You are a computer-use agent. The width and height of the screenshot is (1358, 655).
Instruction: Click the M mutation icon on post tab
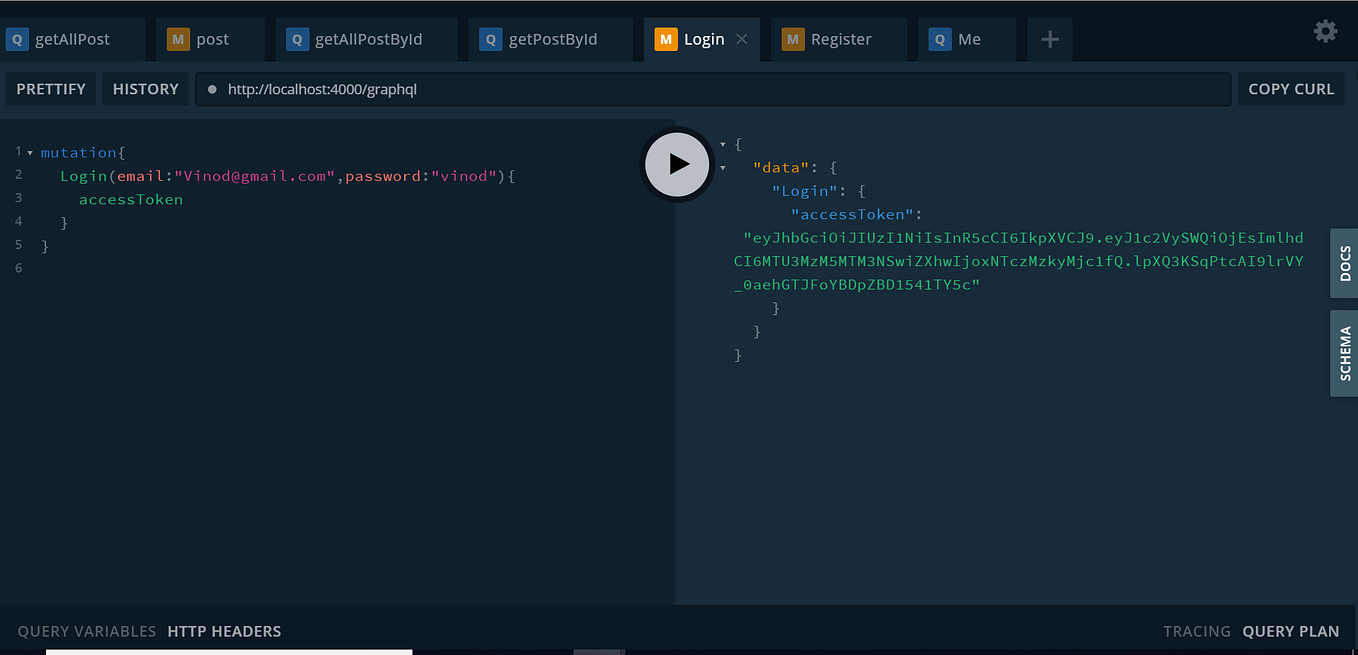(x=176, y=39)
